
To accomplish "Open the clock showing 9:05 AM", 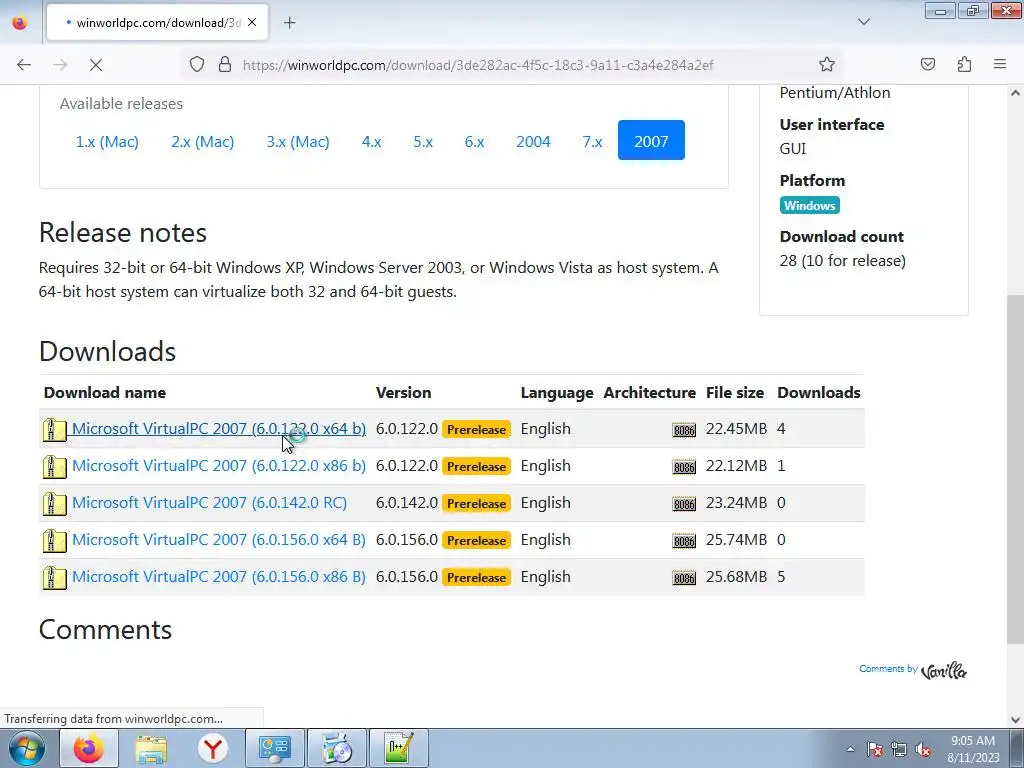I will tap(973, 749).
